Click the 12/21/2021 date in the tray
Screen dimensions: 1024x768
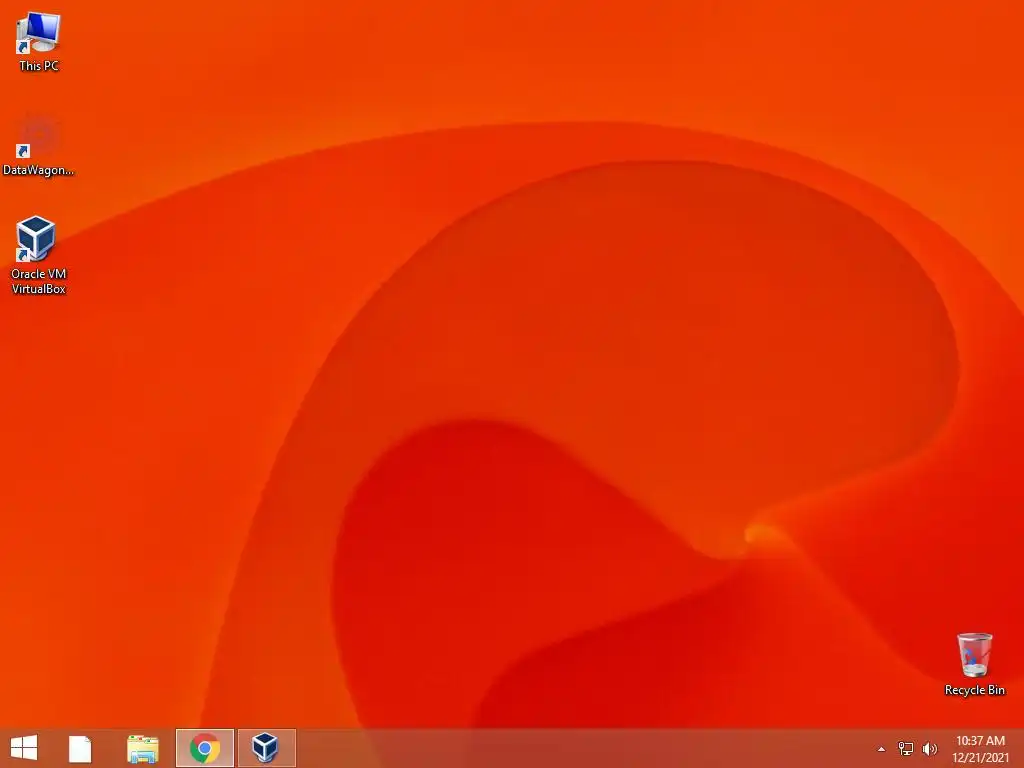point(980,758)
